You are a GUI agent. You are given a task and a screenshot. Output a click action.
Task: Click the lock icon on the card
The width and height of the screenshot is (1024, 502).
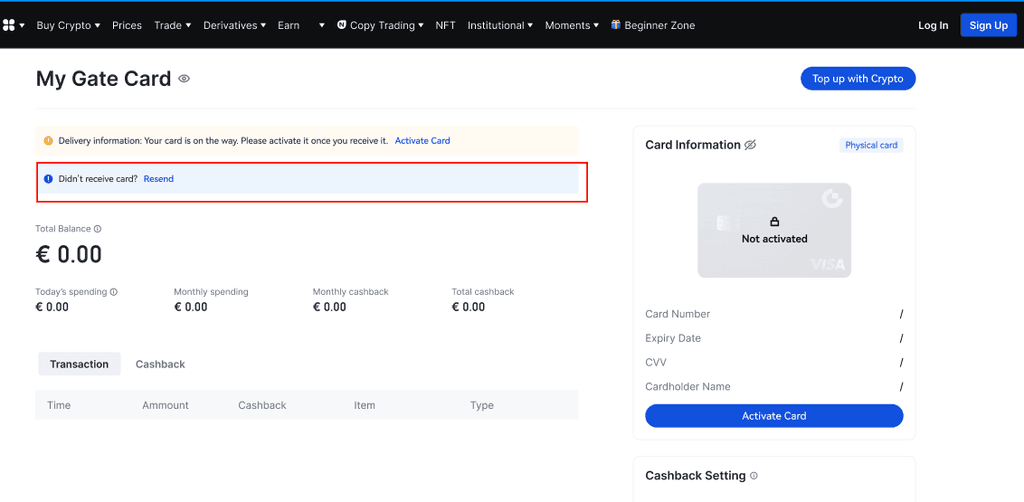(x=774, y=221)
